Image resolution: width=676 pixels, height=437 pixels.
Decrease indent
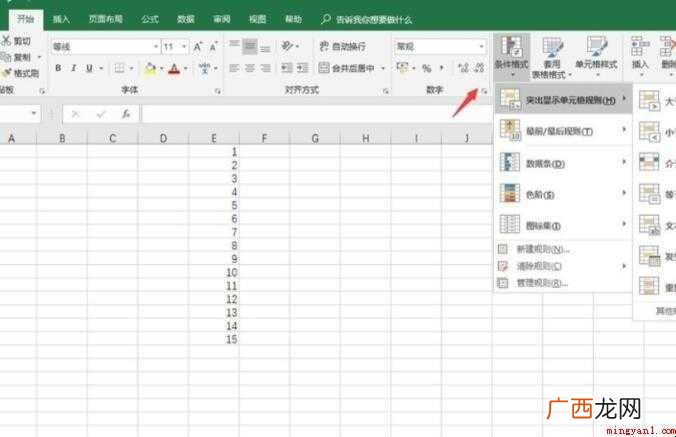(287, 68)
